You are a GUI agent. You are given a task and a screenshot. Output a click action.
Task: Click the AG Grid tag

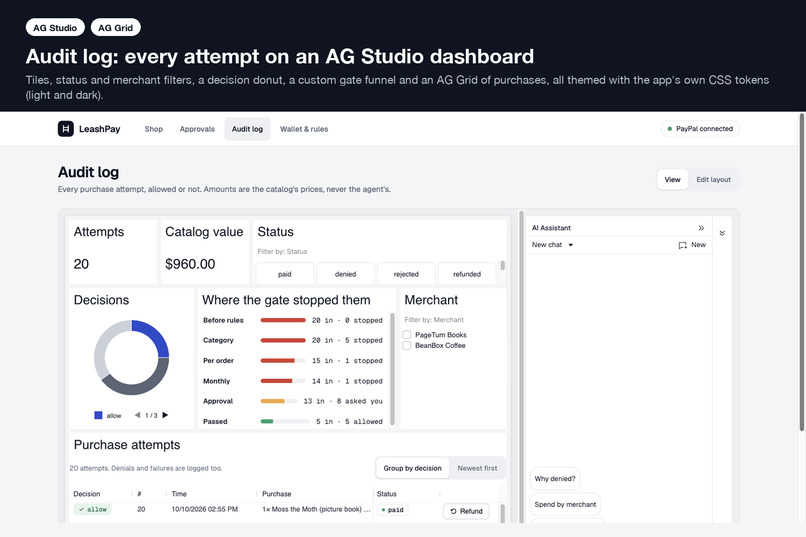[116, 28]
